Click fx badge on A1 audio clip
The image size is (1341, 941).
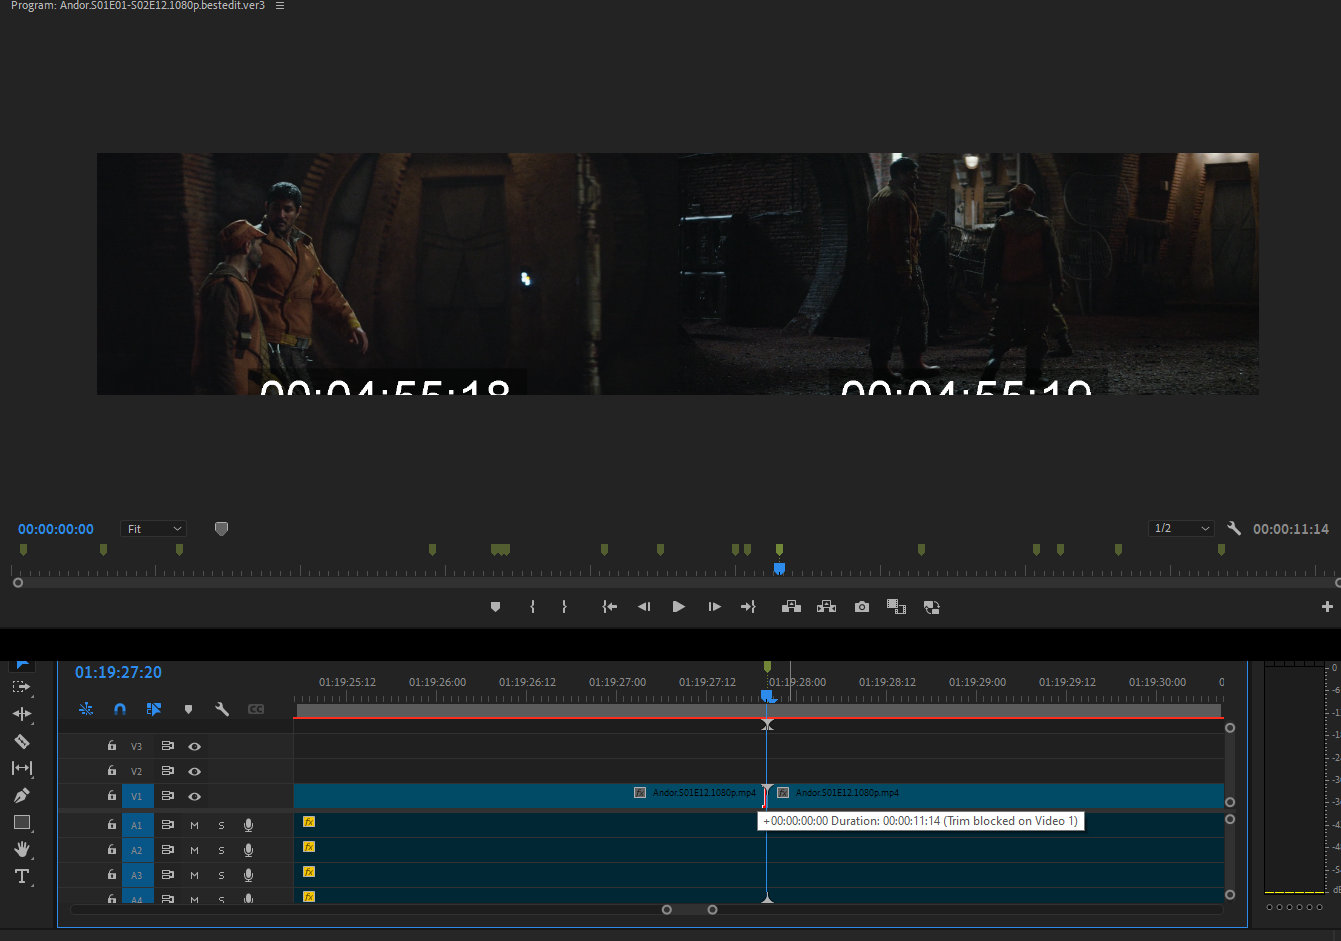(x=309, y=822)
